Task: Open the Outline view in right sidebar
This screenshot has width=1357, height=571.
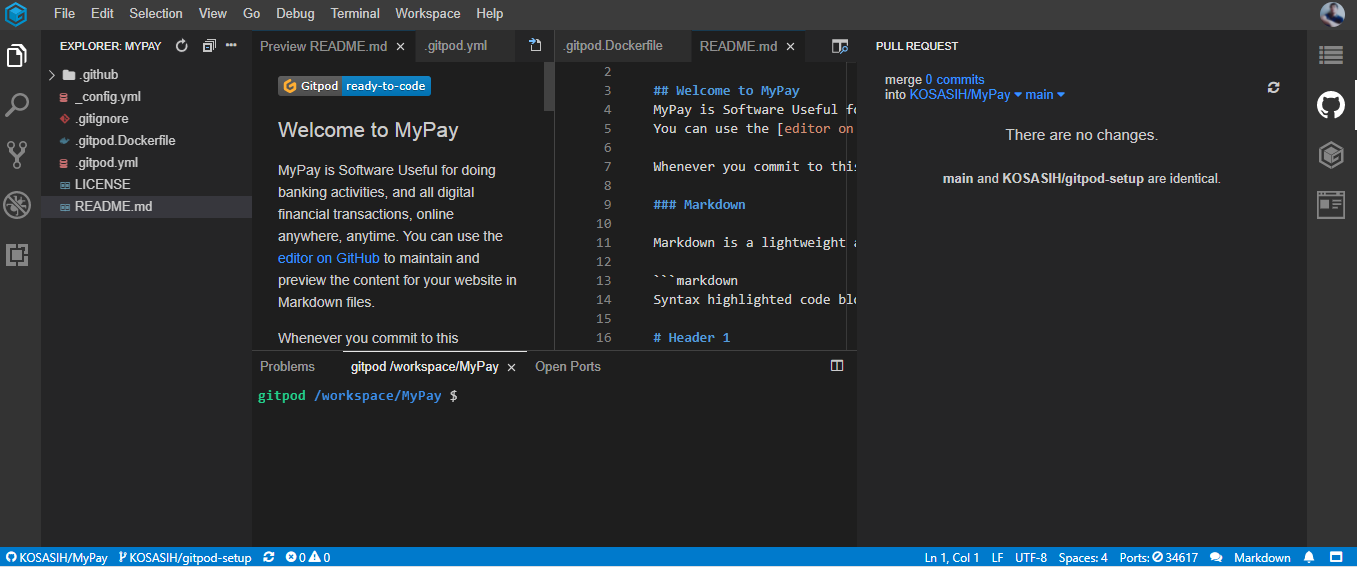Action: (x=1331, y=55)
